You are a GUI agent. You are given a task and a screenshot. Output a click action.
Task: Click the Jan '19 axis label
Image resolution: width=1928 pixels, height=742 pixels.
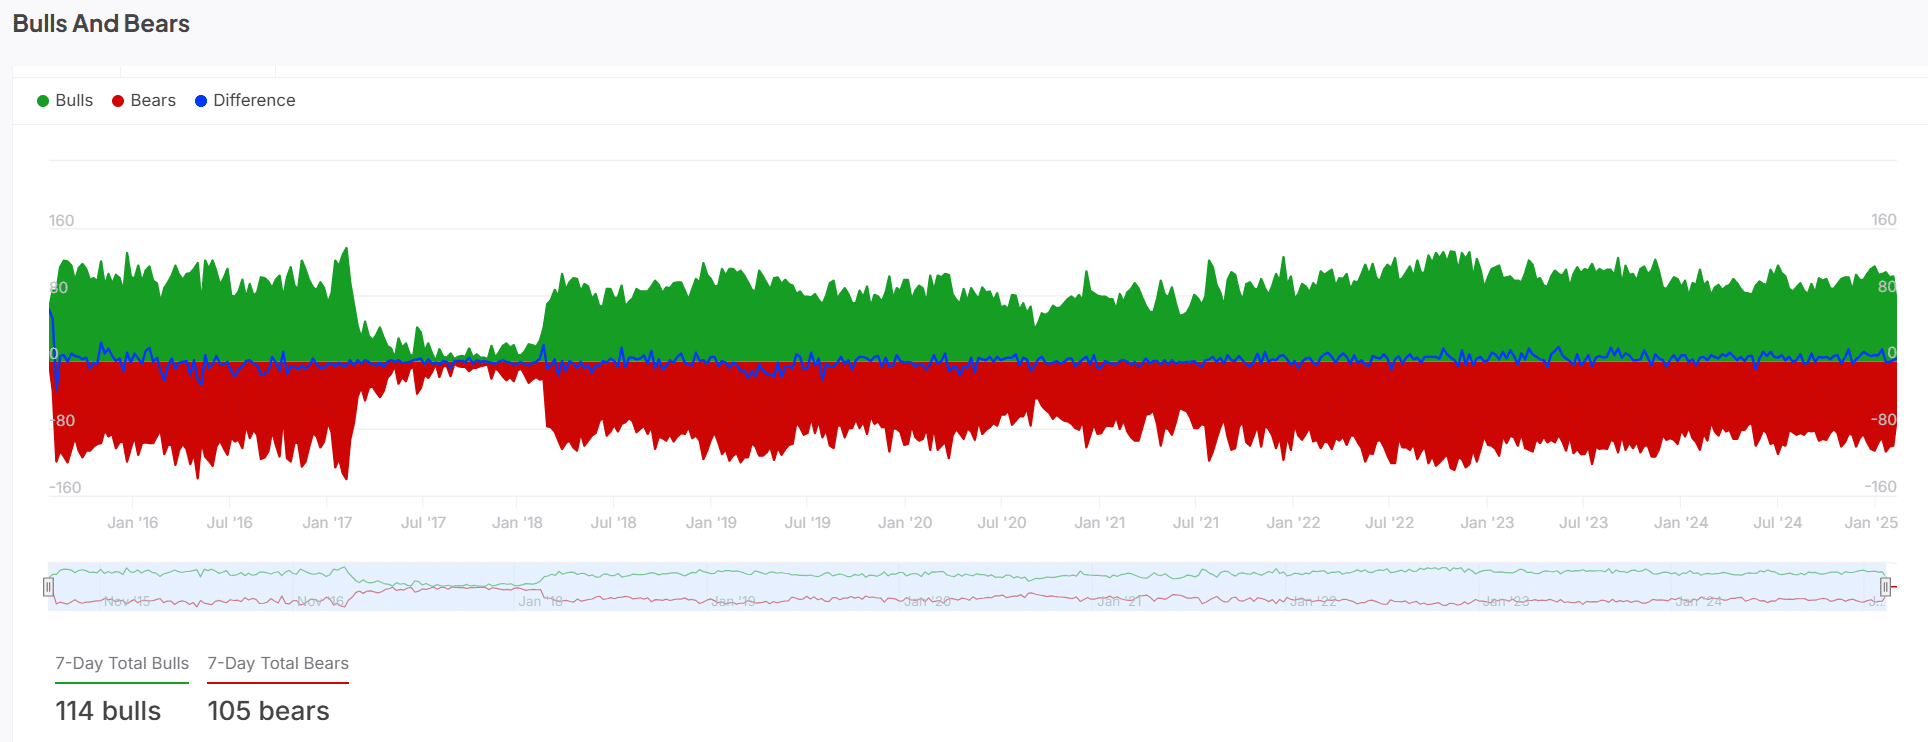711,523
